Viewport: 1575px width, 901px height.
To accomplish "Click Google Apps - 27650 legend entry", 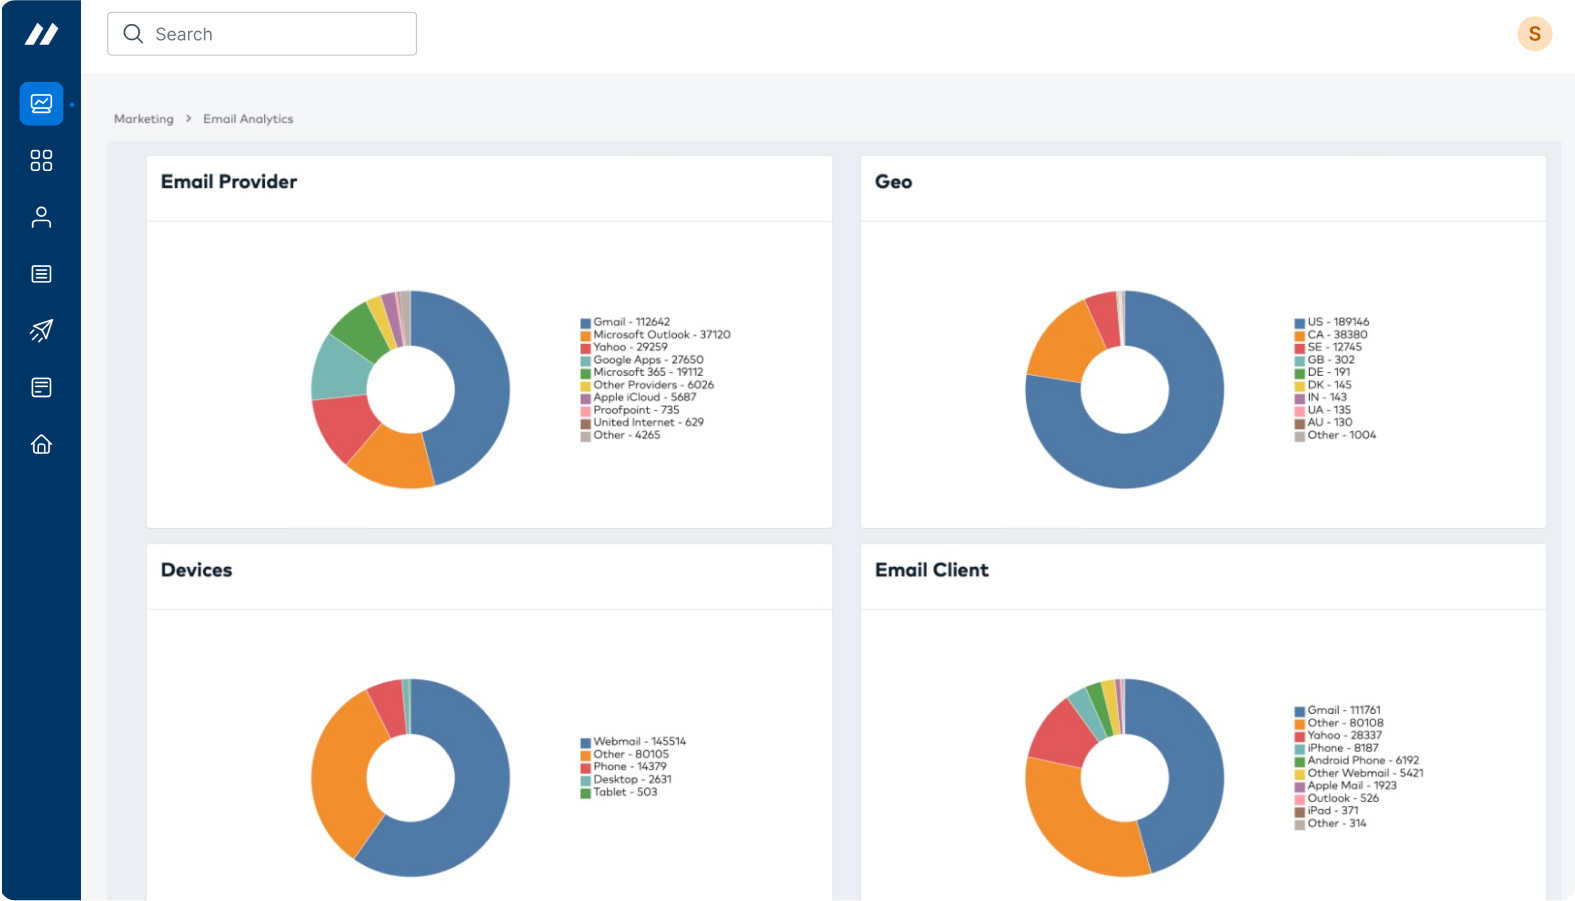I will [642, 360].
